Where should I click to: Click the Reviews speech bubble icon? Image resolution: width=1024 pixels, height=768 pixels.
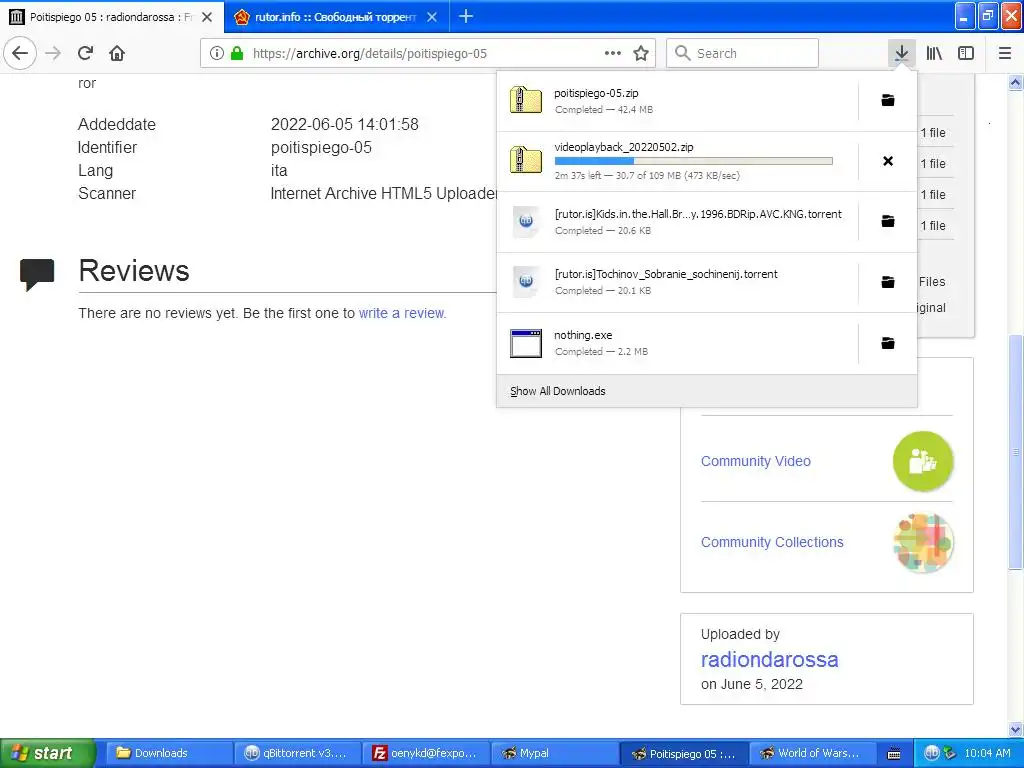tap(37, 274)
